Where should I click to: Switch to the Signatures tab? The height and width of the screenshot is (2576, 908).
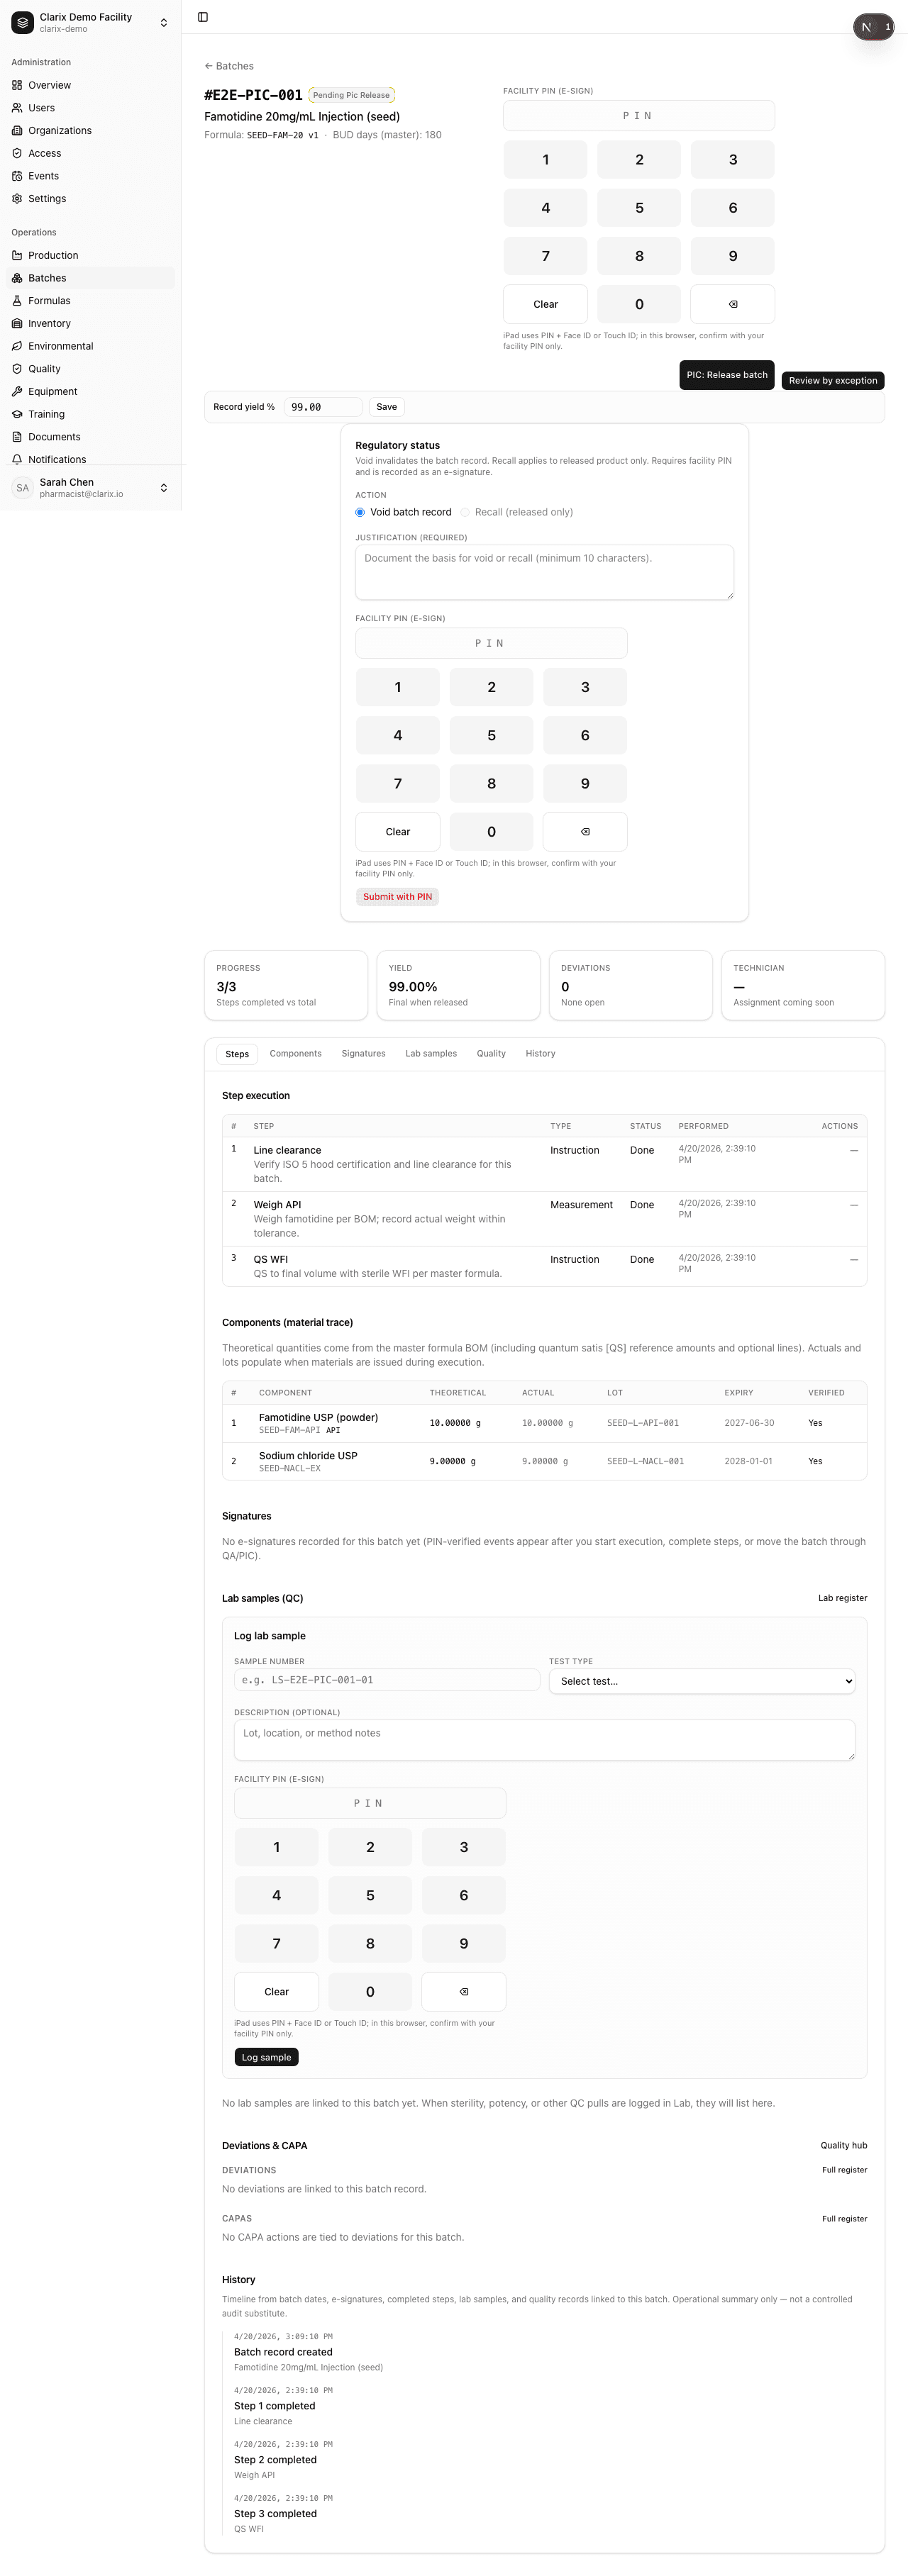[363, 1054]
